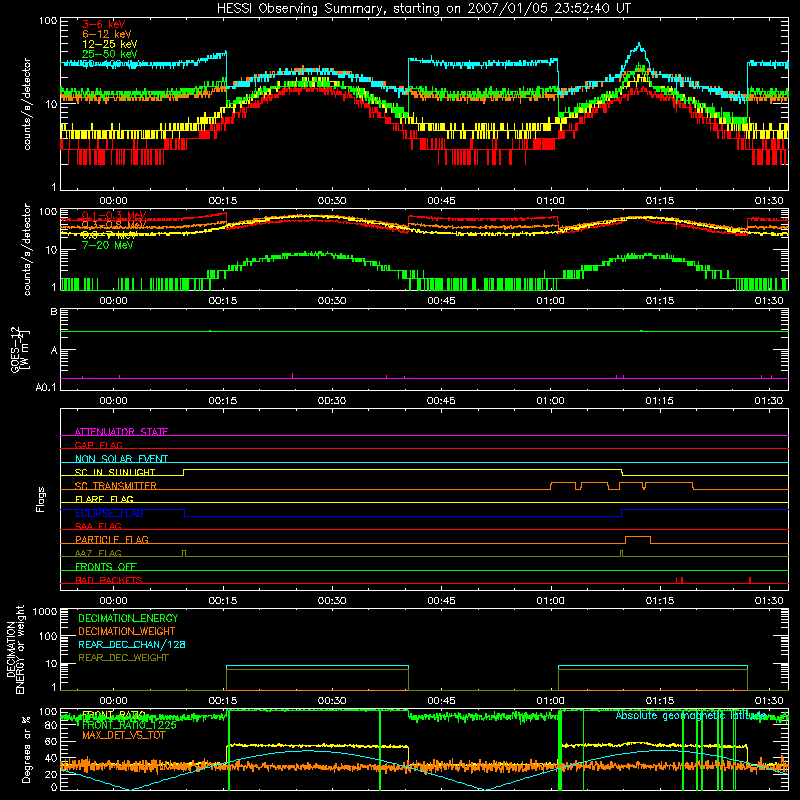
Task: Click the DECIMATION ENERGY or weight axis title
Action: (x=15, y=650)
